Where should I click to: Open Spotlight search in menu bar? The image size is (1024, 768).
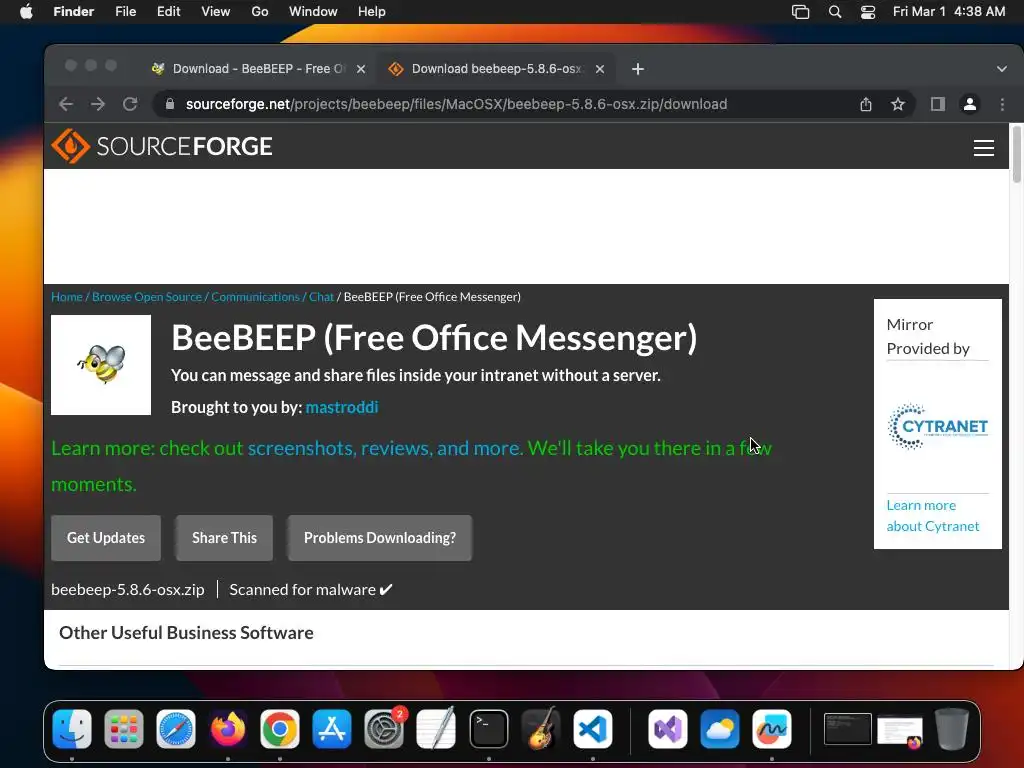point(835,12)
